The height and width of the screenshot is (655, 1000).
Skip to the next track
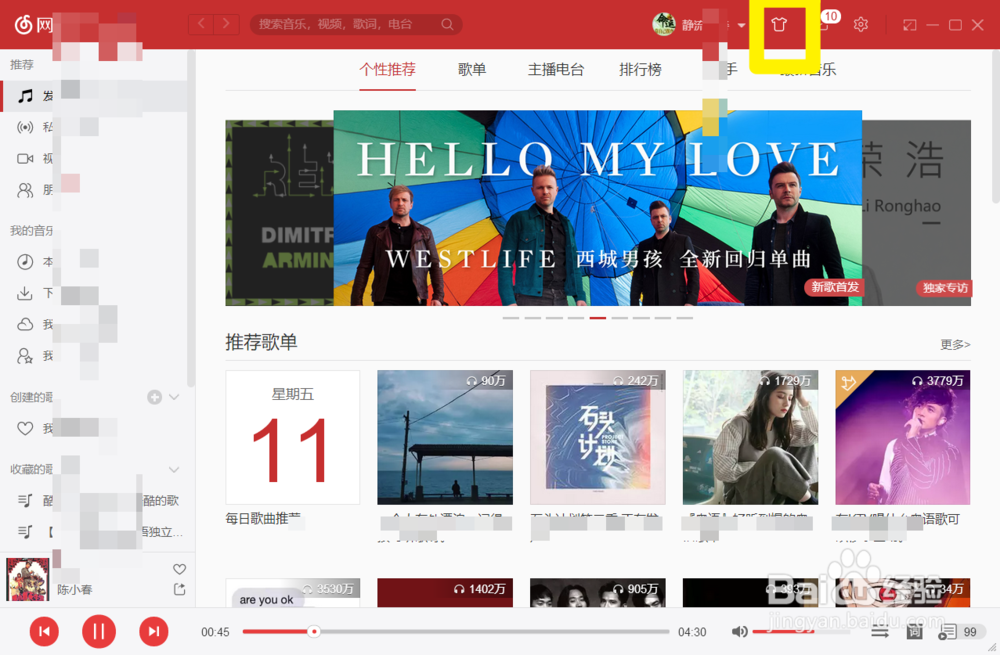pyautogui.click(x=154, y=631)
